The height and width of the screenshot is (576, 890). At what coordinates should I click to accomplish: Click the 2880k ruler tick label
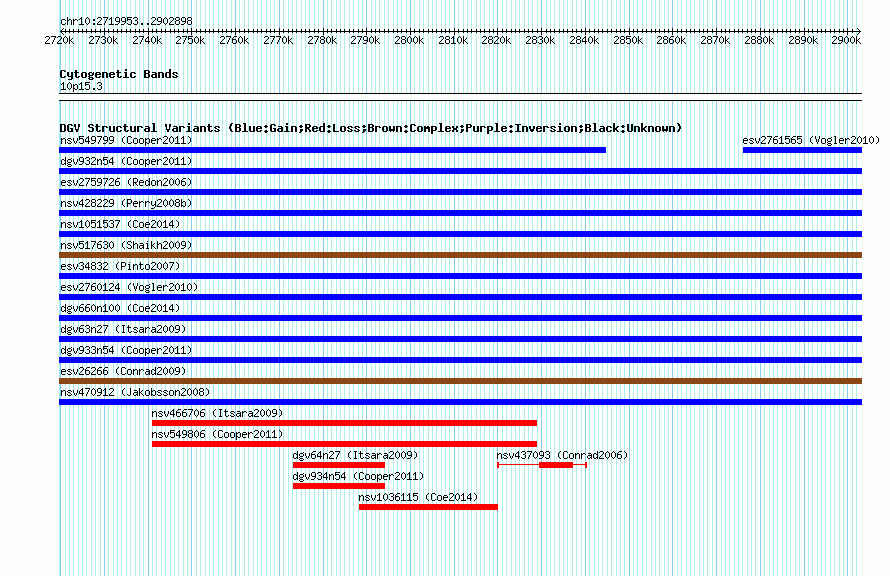point(759,40)
